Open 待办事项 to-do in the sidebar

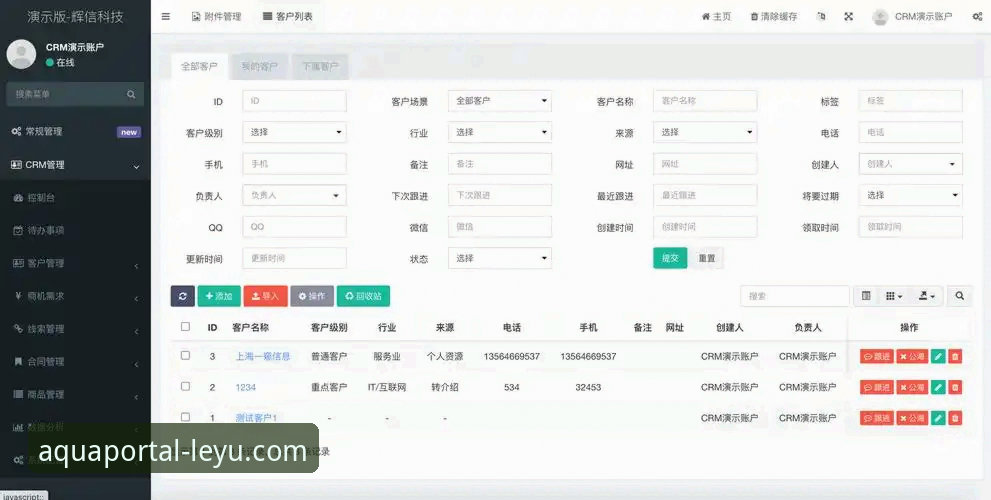click(x=75, y=231)
